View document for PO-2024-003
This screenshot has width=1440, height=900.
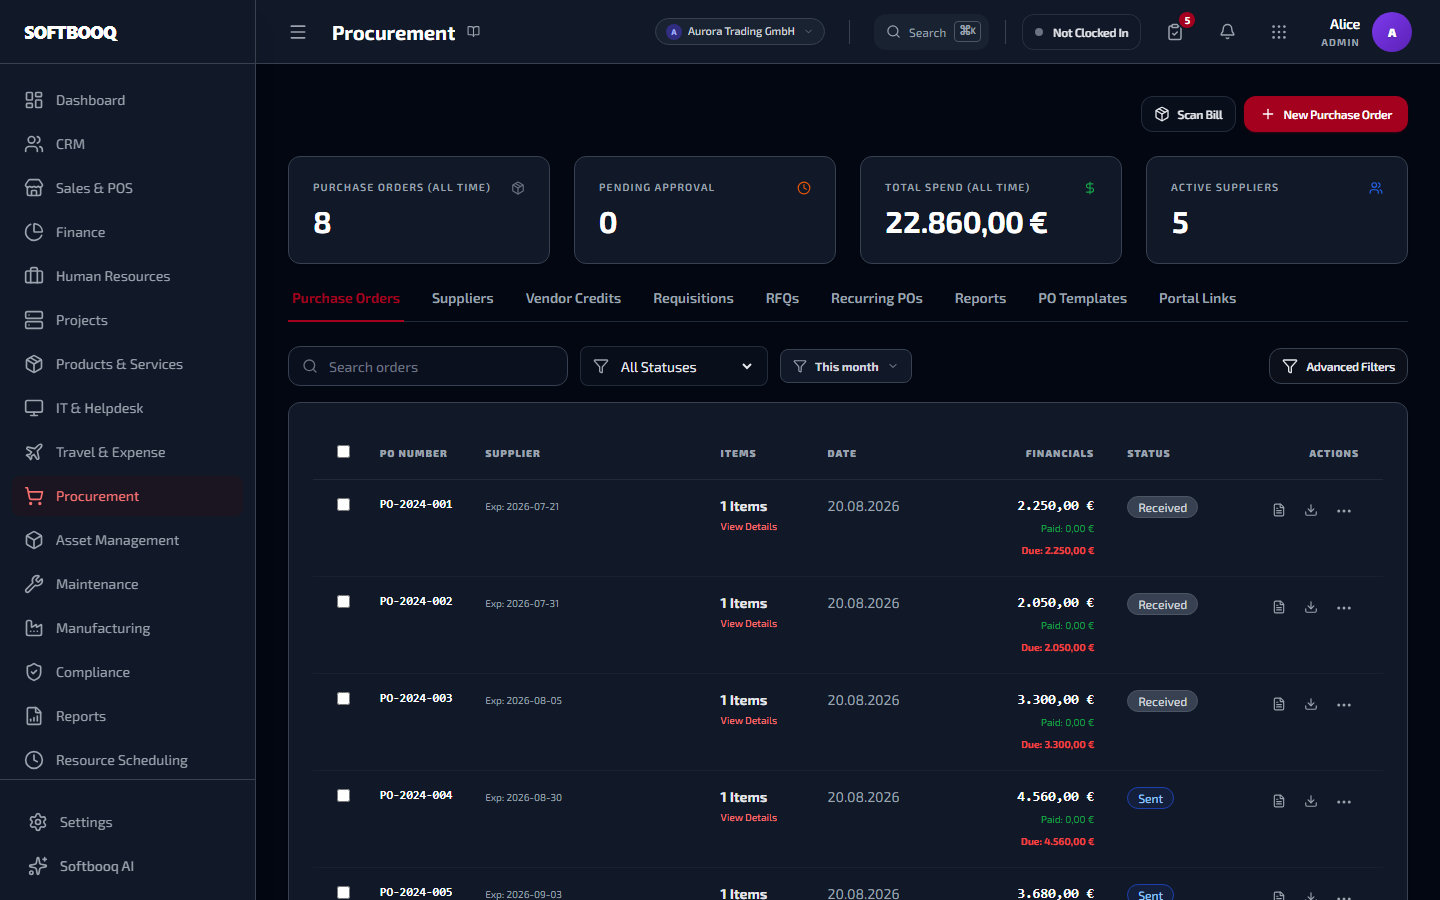[1279, 704]
